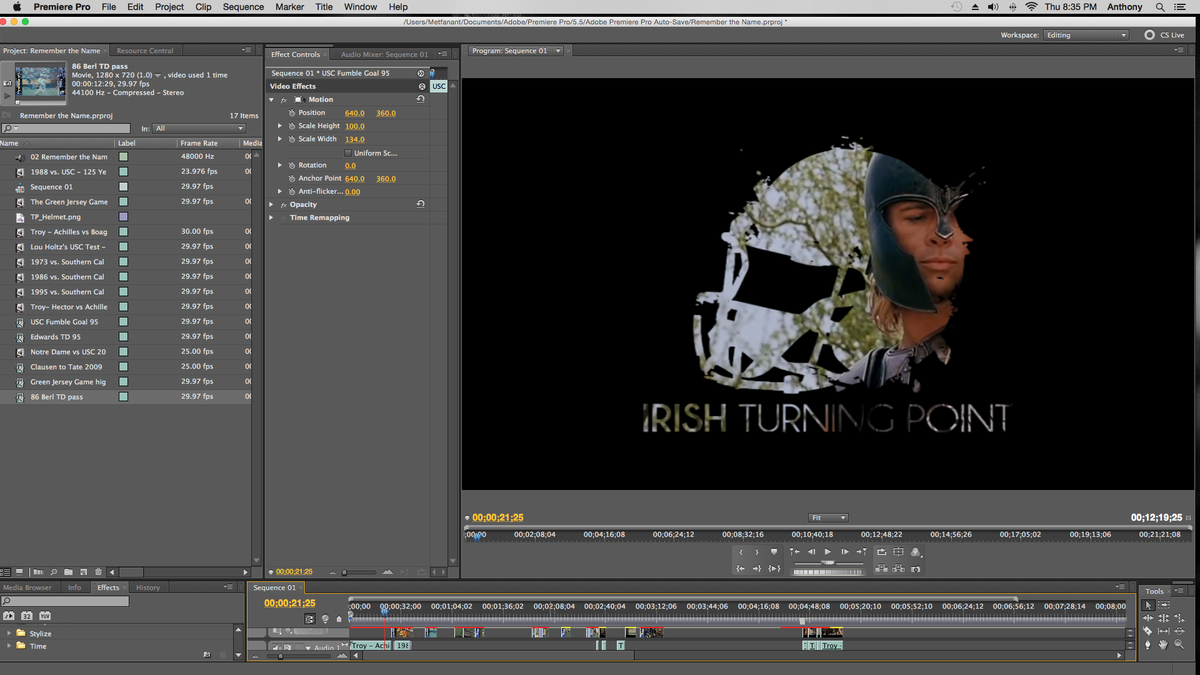This screenshot has width=1200, height=675.
Task: Expand the Time Remapping effect
Action: tap(271, 217)
